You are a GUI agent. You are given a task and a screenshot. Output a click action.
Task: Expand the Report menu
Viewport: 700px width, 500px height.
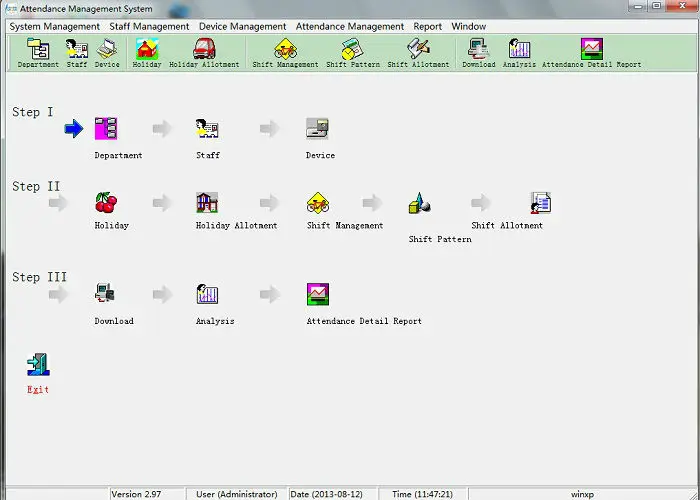coord(428,26)
